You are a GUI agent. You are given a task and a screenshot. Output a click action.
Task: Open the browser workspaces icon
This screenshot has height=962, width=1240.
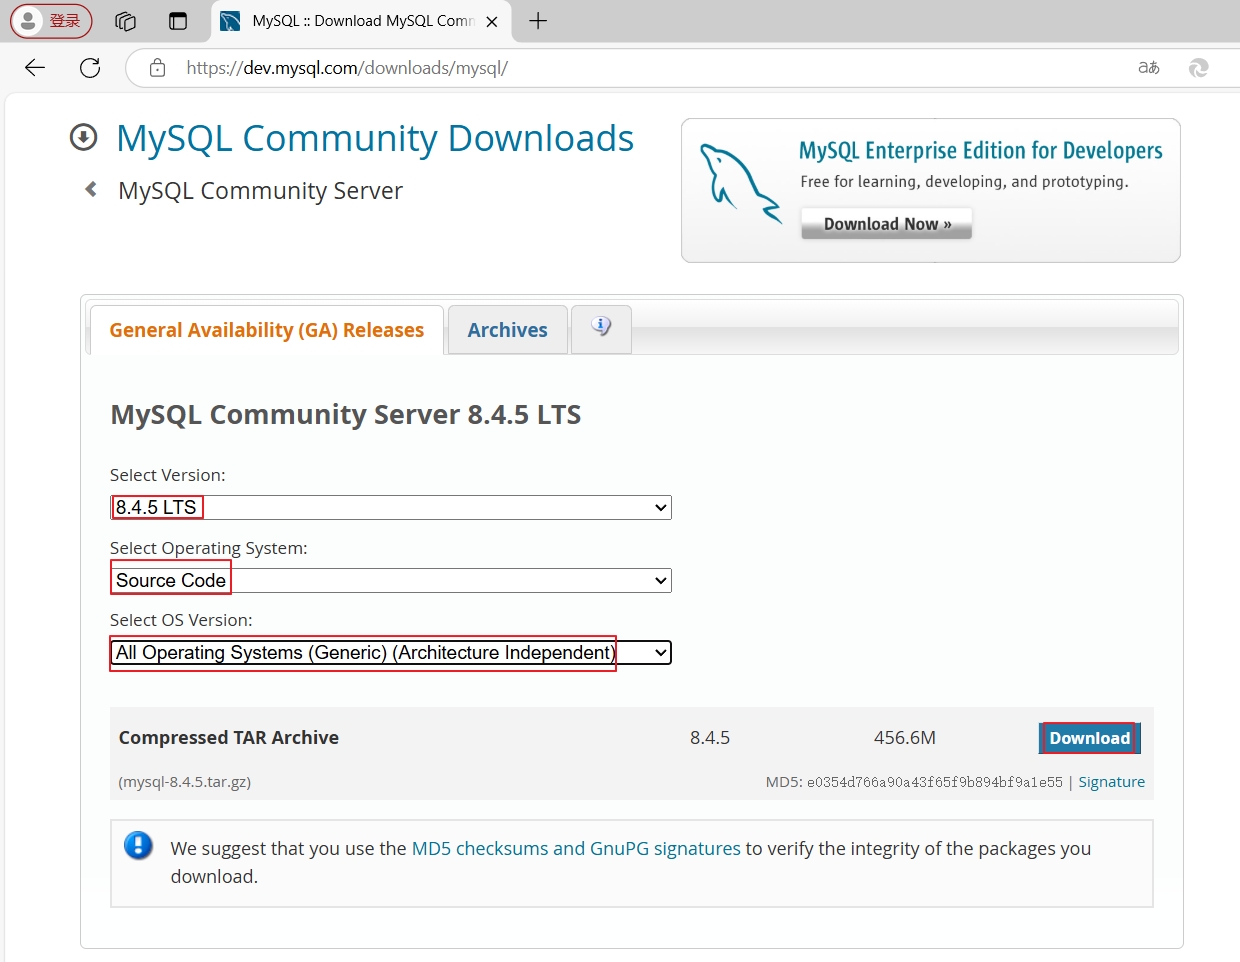(x=125, y=21)
